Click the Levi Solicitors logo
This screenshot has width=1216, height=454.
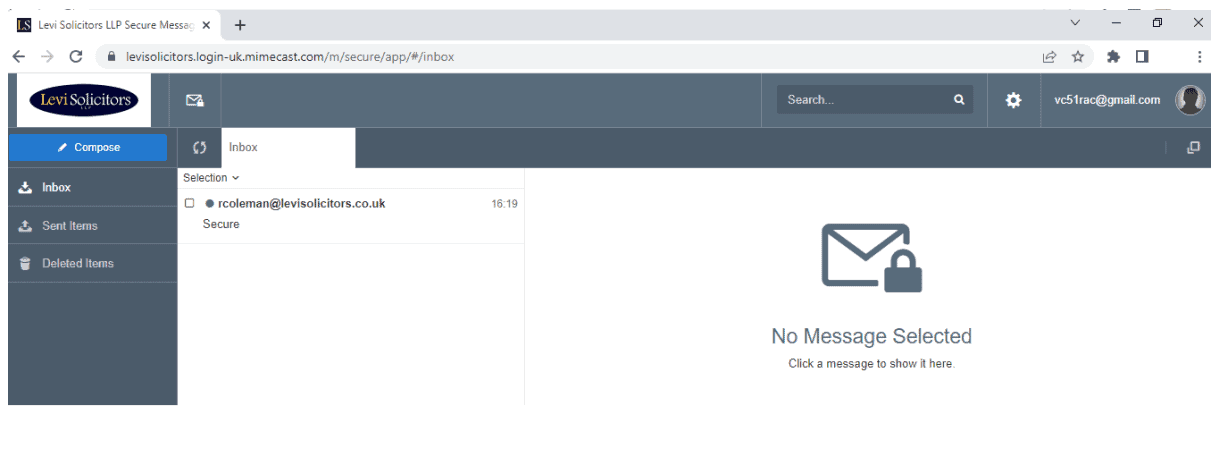[84, 100]
